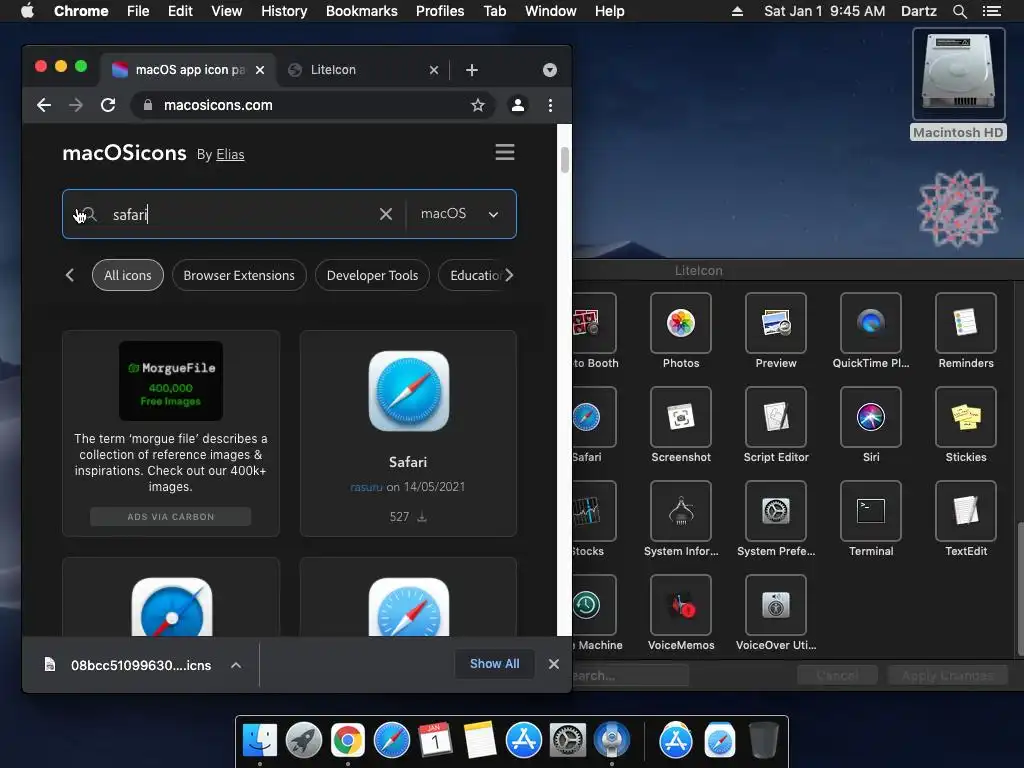The height and width of the screenshot is (768, 1024).
Task: Open the Chrome tab search dropdown
Action: tap(550, 70)
